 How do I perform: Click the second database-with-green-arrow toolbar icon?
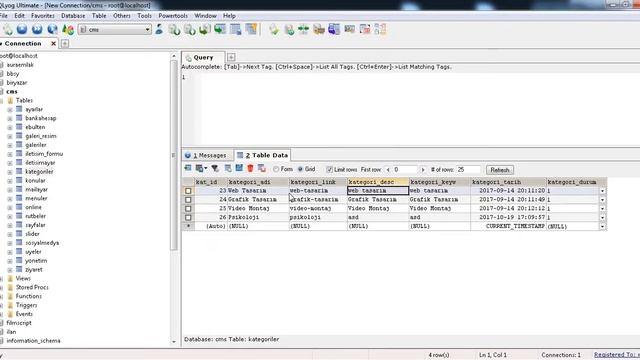[x=189, y=29]
